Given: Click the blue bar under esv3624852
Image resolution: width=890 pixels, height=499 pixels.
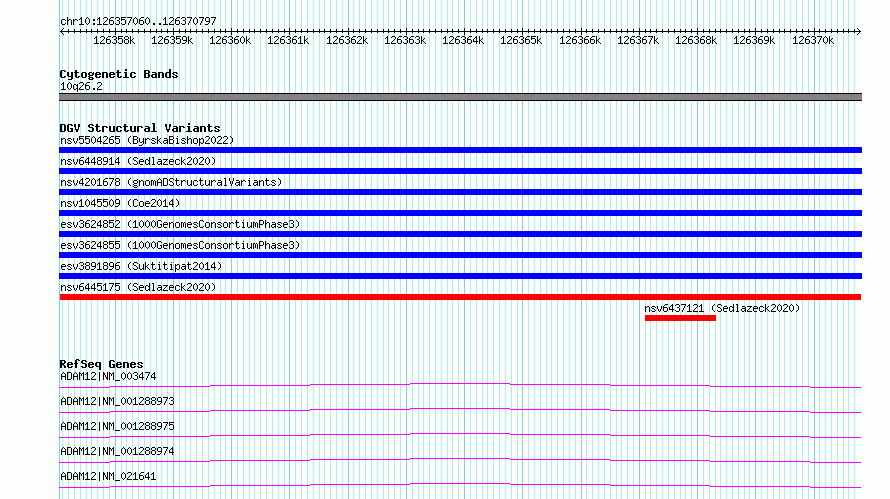Looking at the screenshot, I should tap(460, 234).
